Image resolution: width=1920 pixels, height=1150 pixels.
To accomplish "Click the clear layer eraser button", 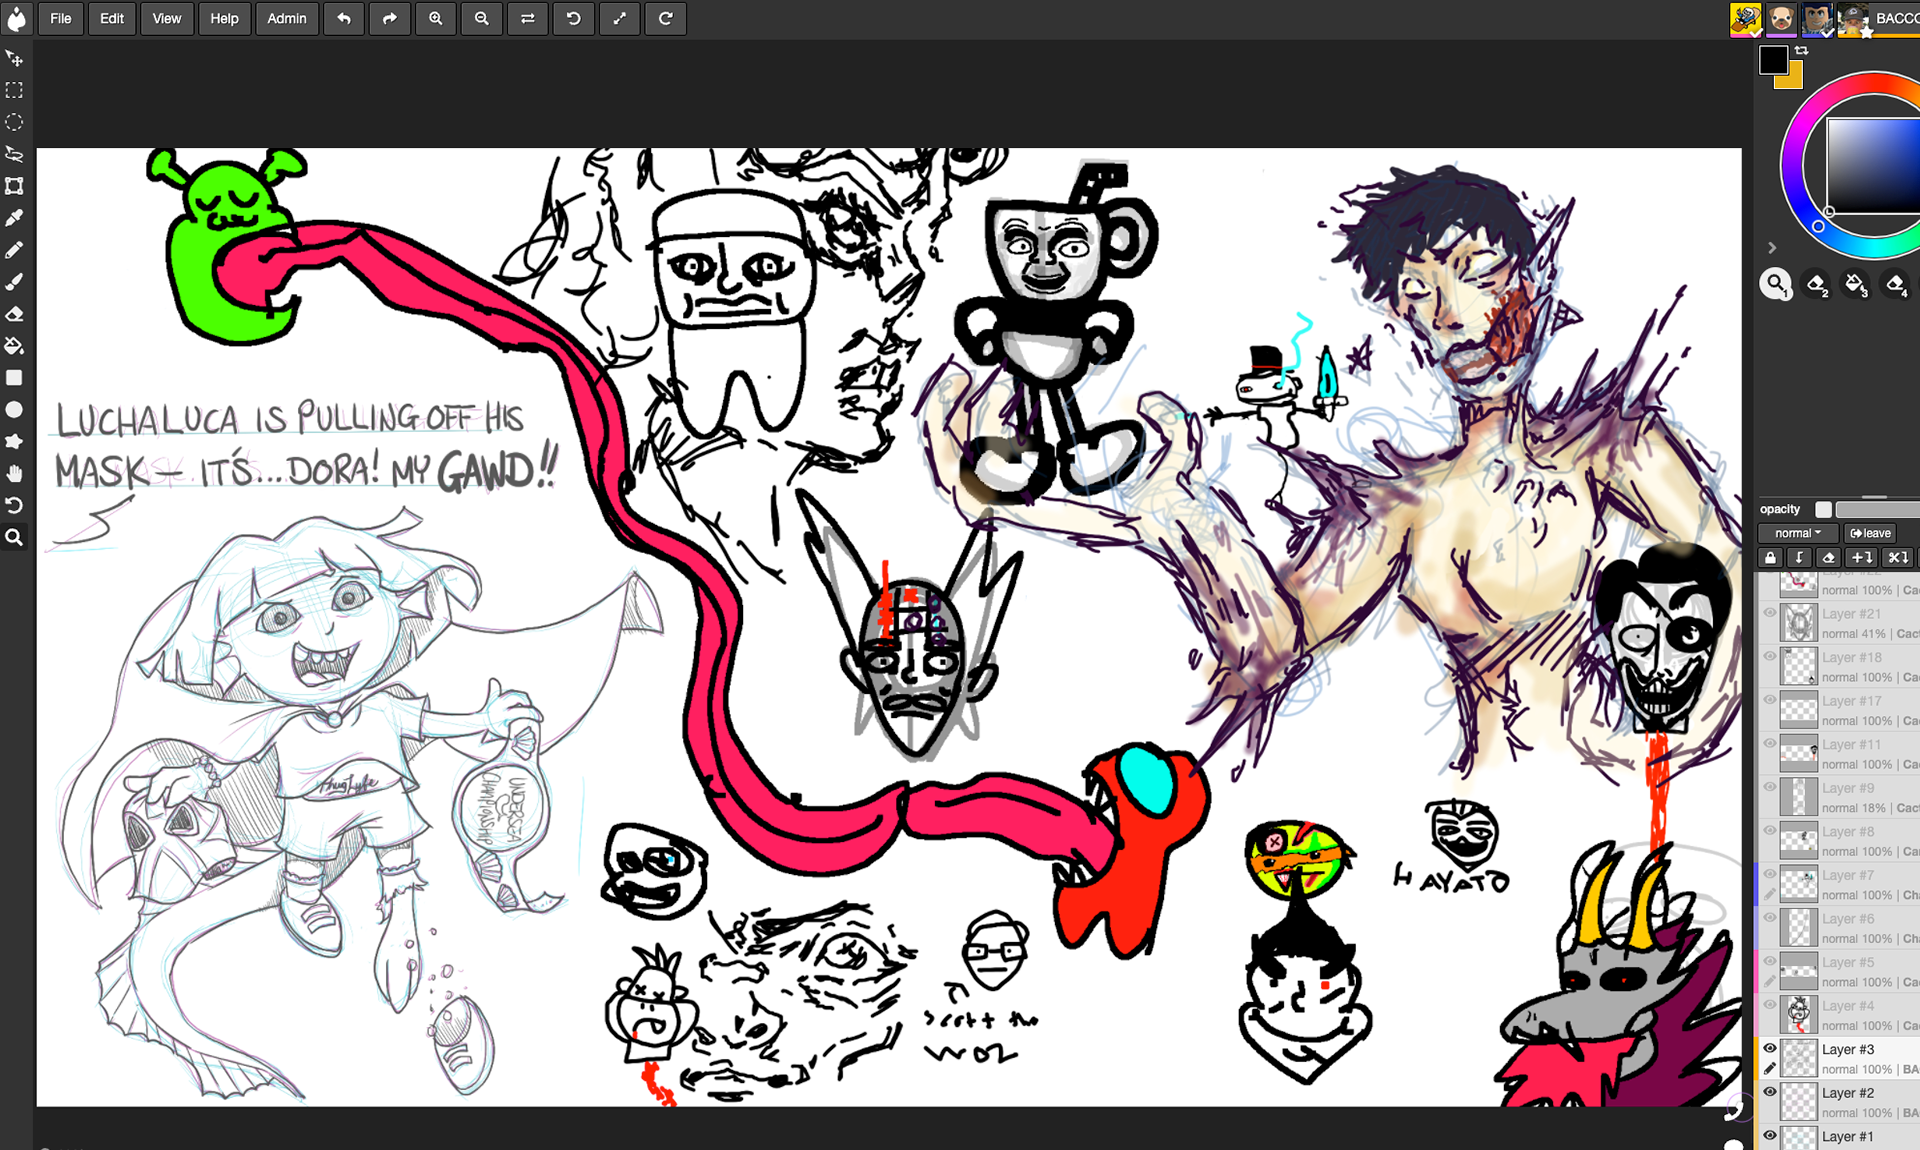I will 1829,558.
